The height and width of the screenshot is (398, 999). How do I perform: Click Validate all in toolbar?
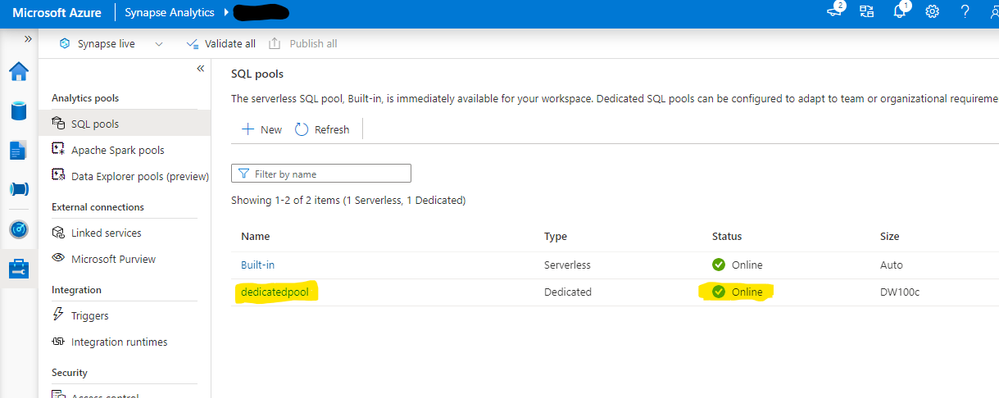pyautogui.click(x=220, y=44)
